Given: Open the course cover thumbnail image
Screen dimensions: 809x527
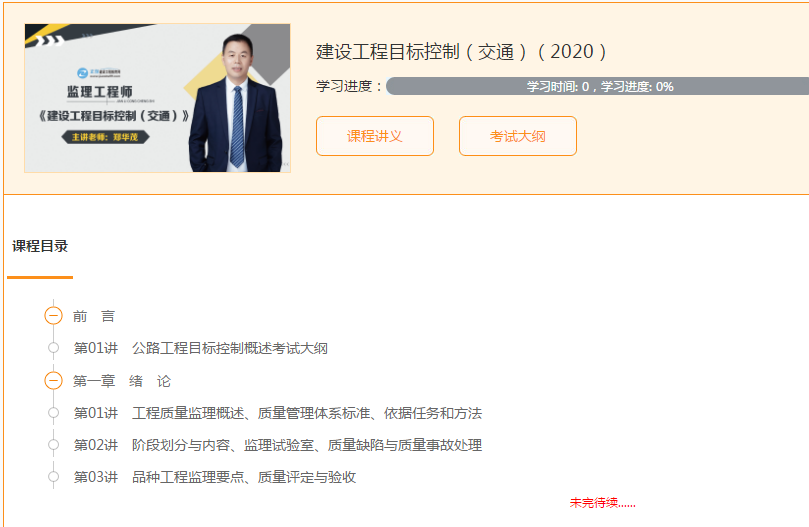Looking at the screenshot, I should point(157,98).
